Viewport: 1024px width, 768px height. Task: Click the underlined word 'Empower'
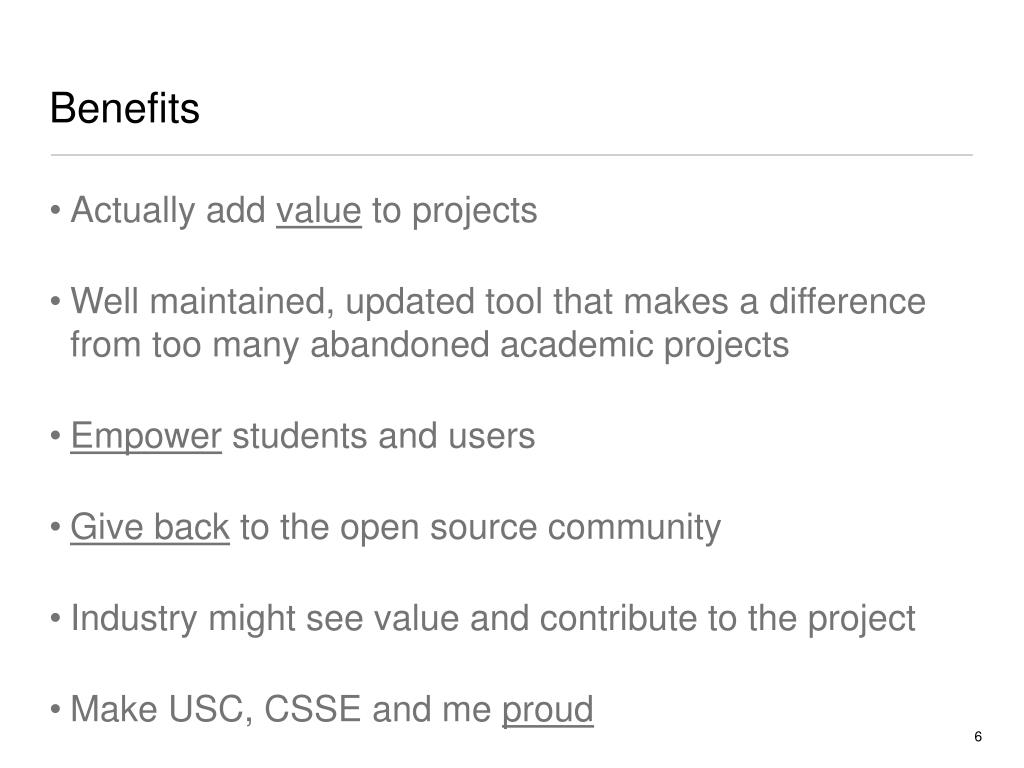click(146, 437)
